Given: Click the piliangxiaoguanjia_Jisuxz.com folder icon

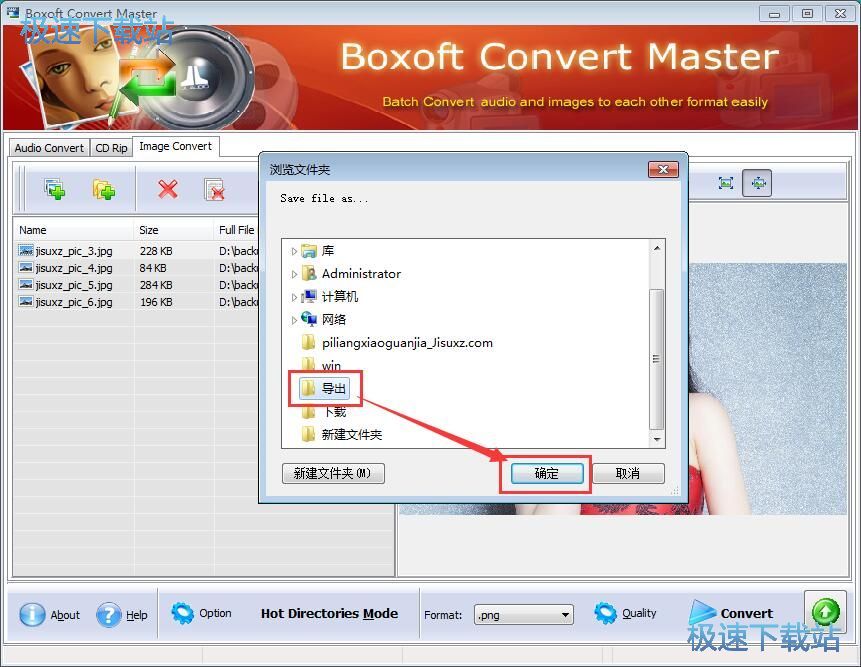Looking at the screenshot, I should [x=308, y=343].
